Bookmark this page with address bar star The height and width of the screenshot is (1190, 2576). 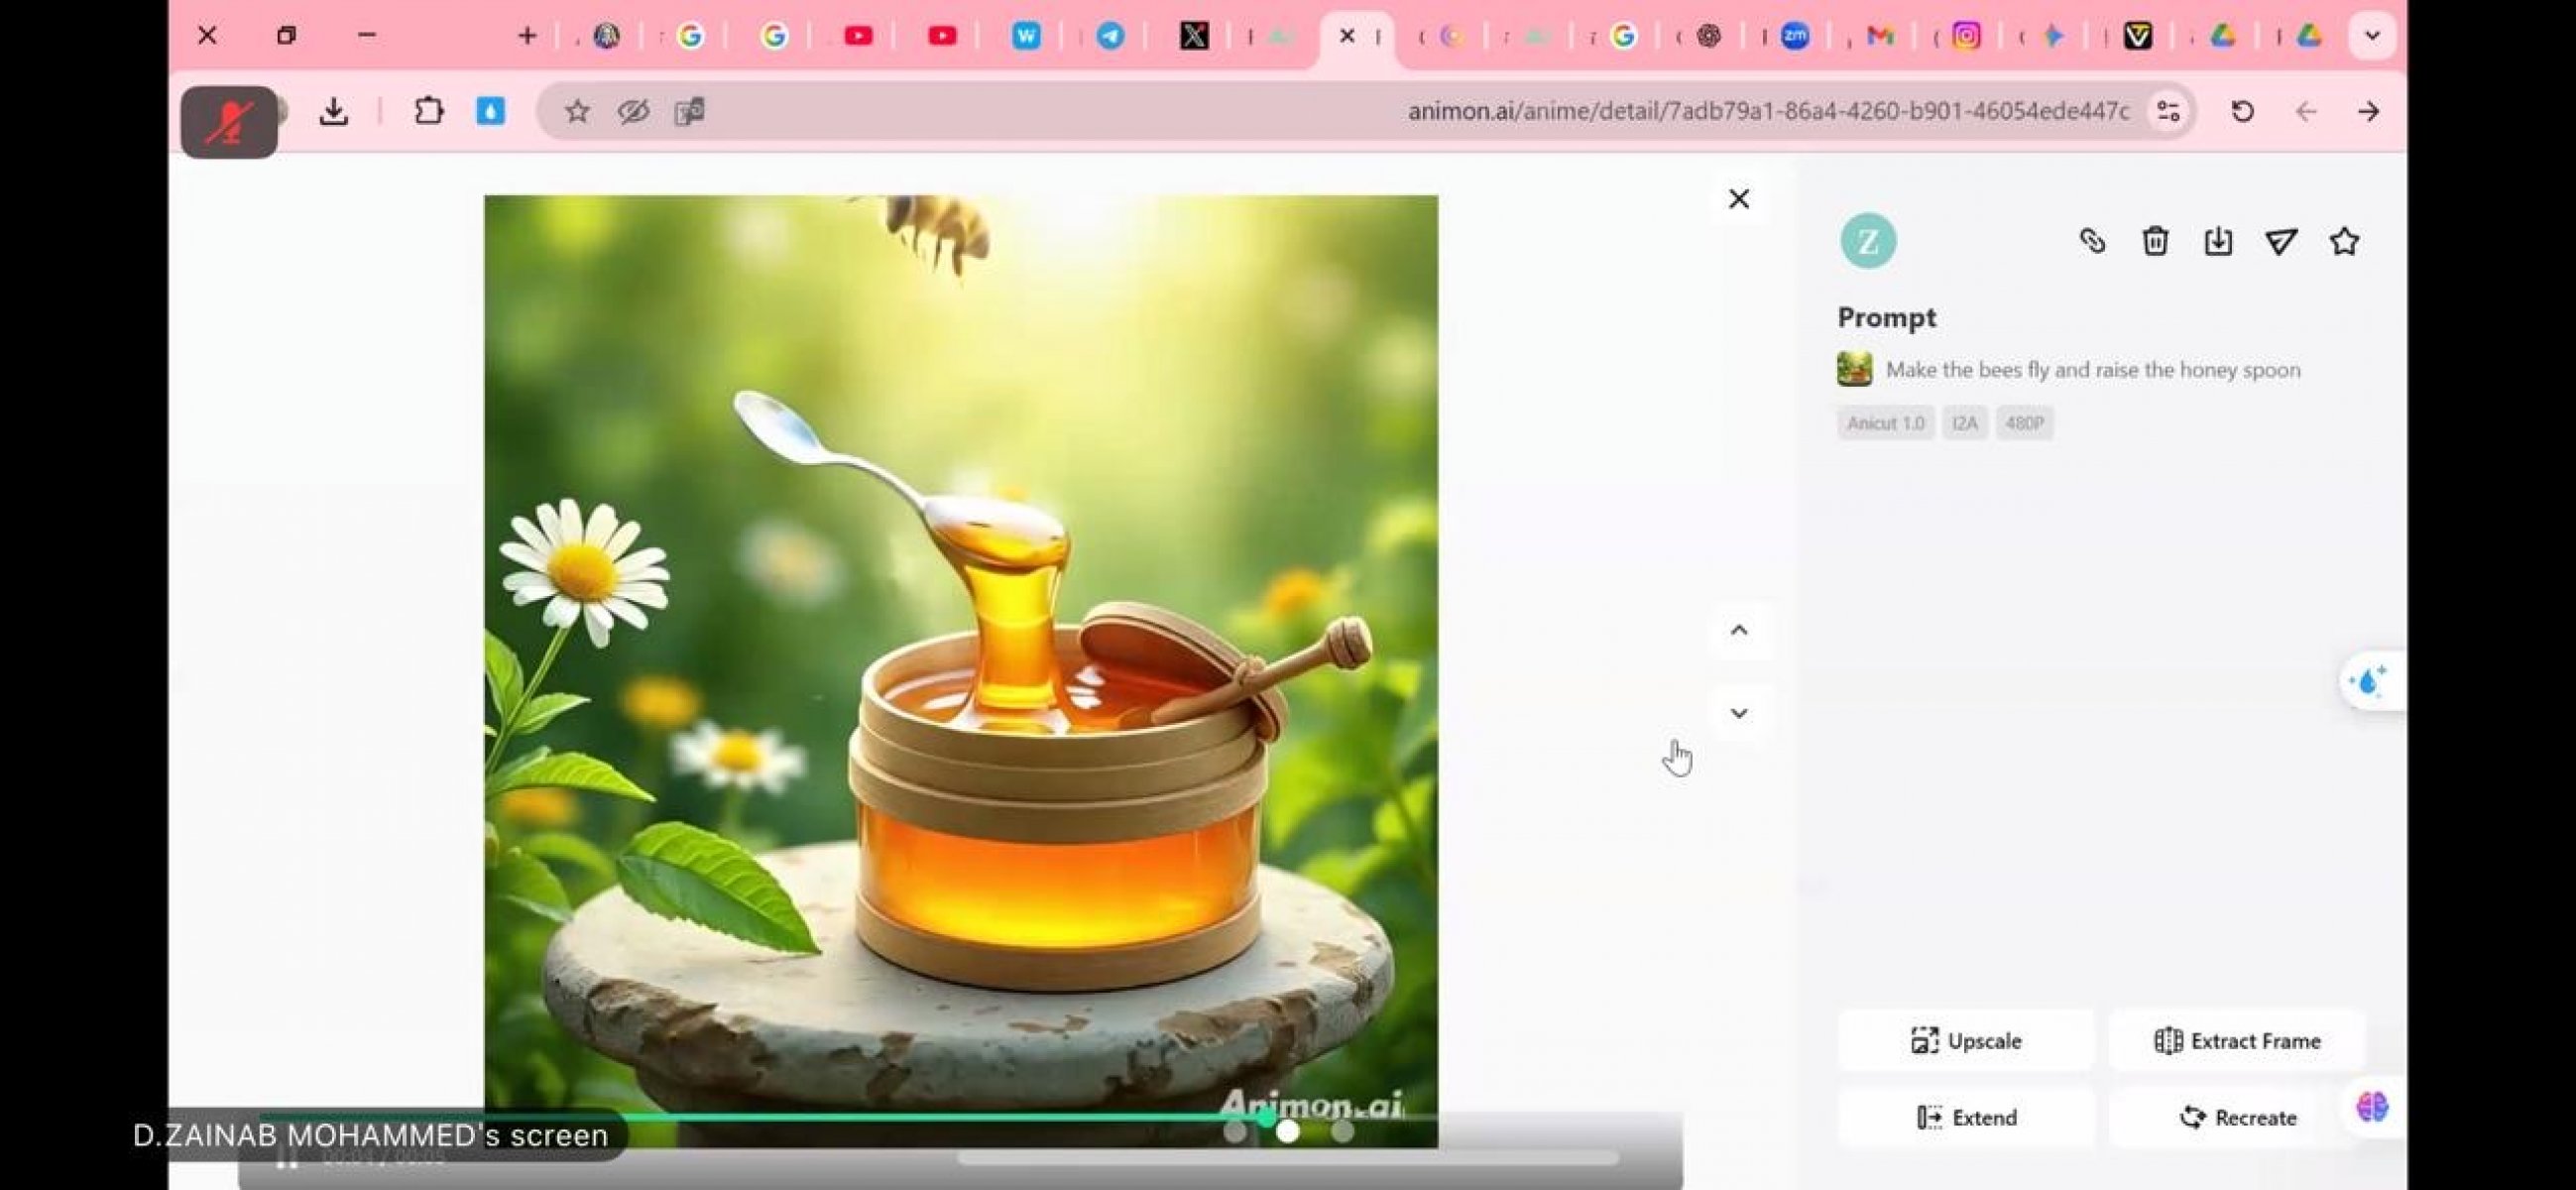pyautogui.click(x=577, y=111)
